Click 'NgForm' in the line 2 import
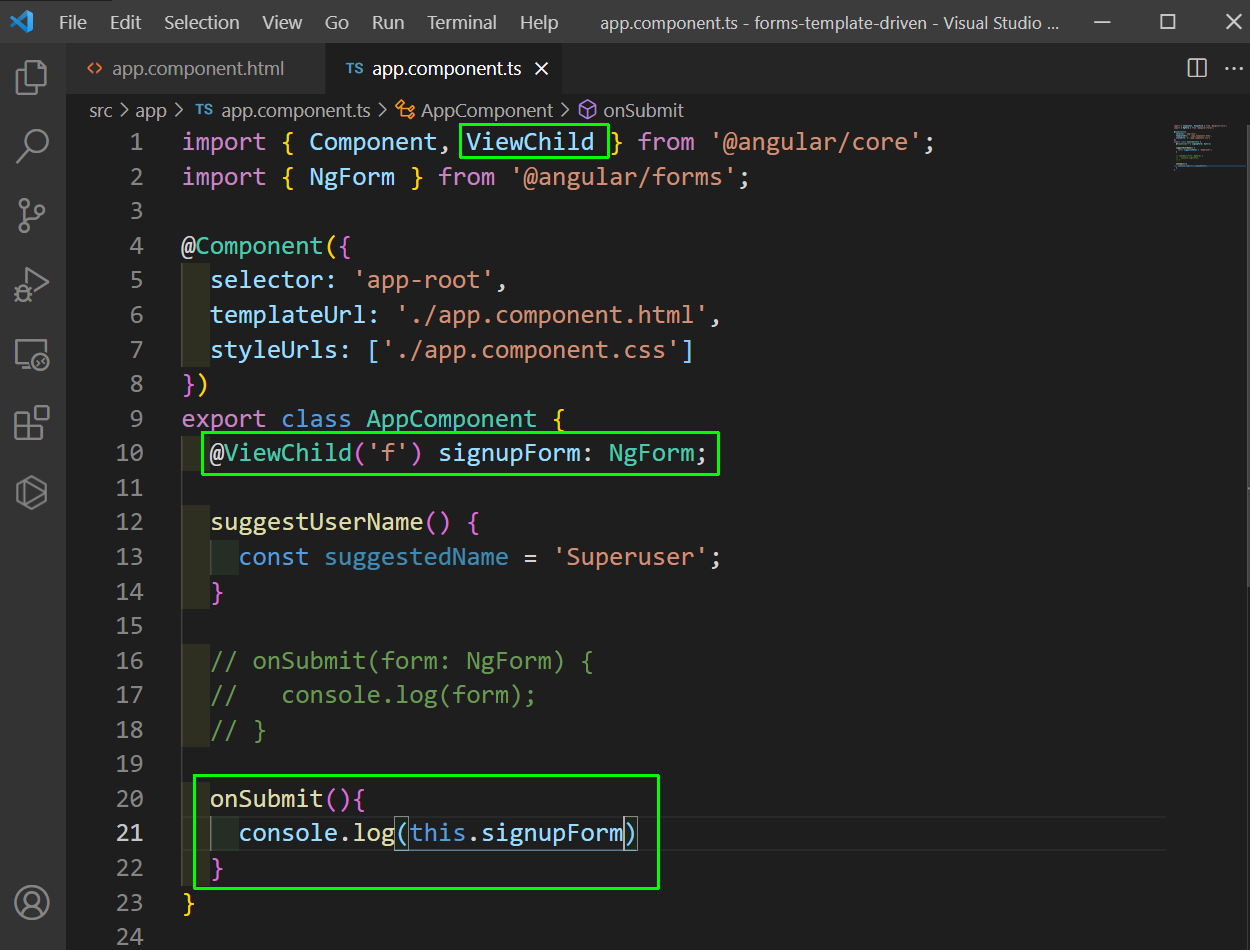This screenshot has width=1250, height=950. pos(352,177)
